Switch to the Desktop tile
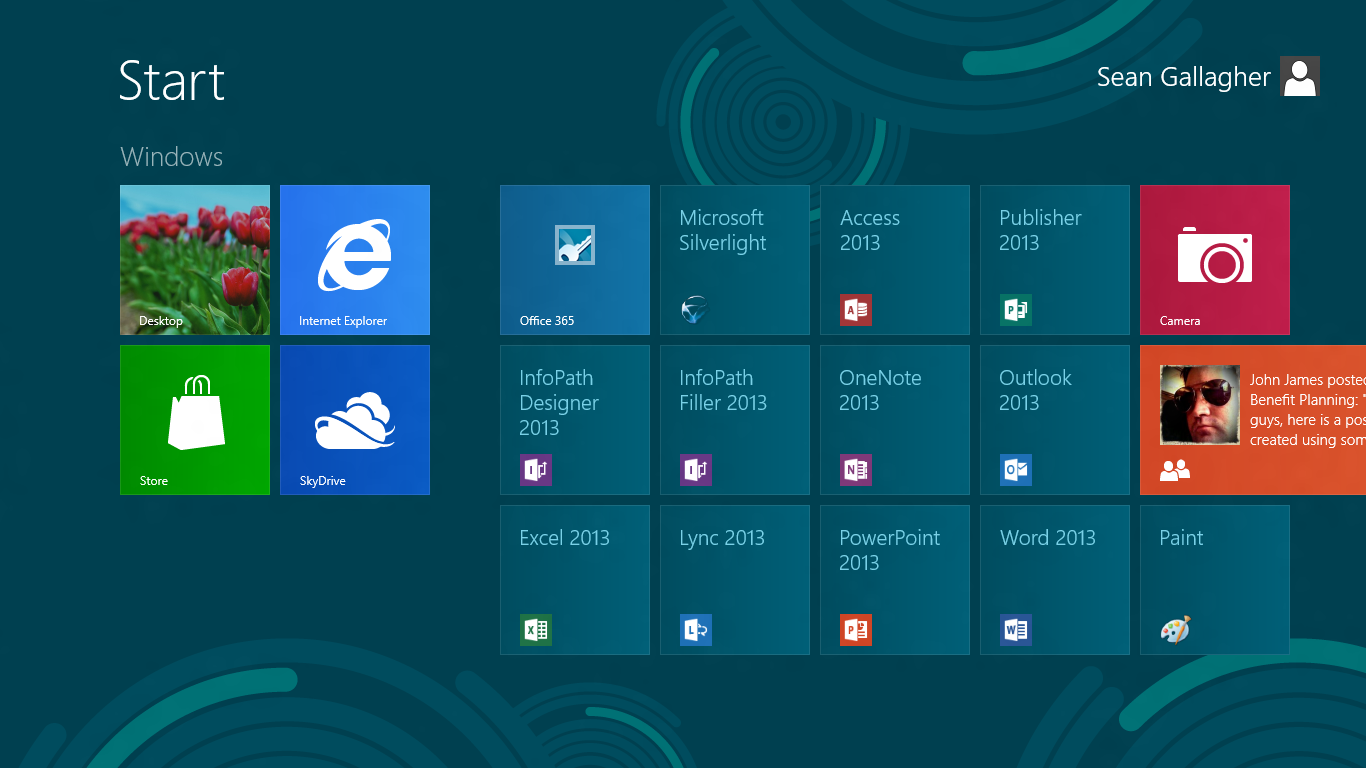1366x768 pixels. (194, 260)
